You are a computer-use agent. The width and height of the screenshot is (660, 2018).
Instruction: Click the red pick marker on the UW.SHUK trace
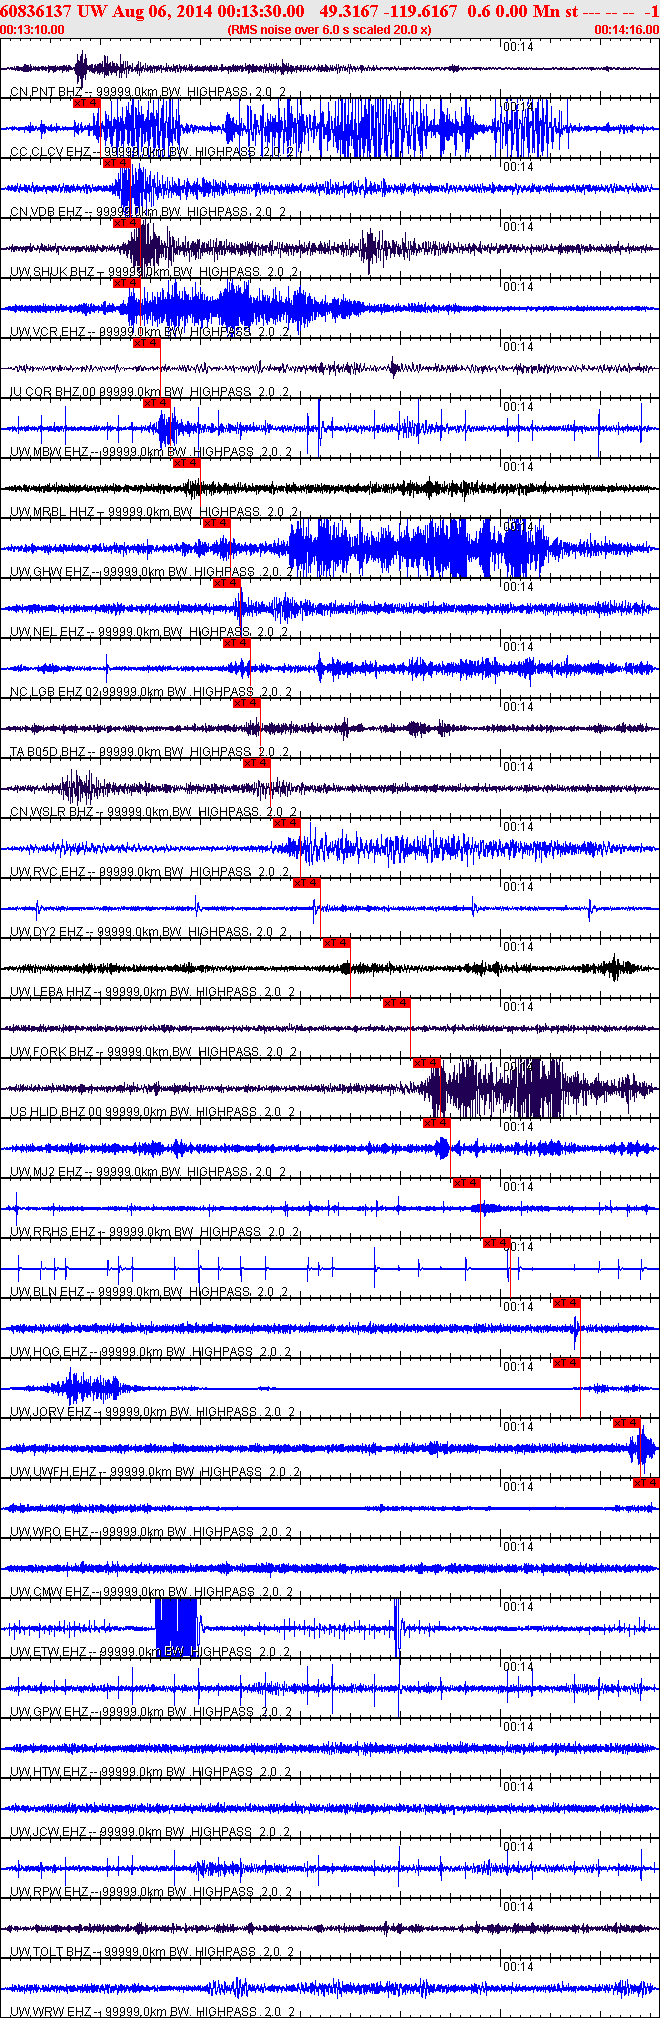coord(127,222)
